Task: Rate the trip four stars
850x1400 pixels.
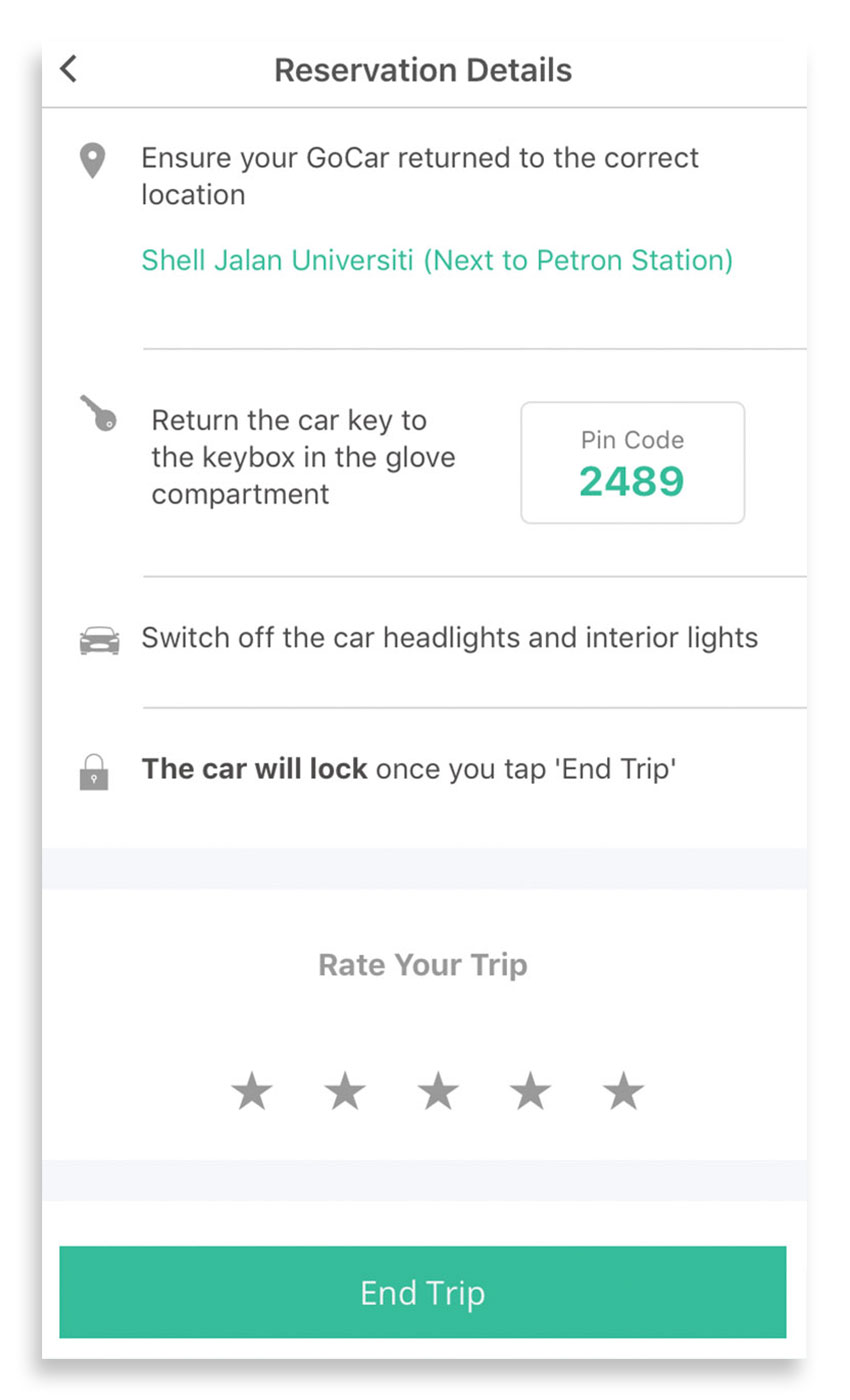Action: click(530, 1091)
